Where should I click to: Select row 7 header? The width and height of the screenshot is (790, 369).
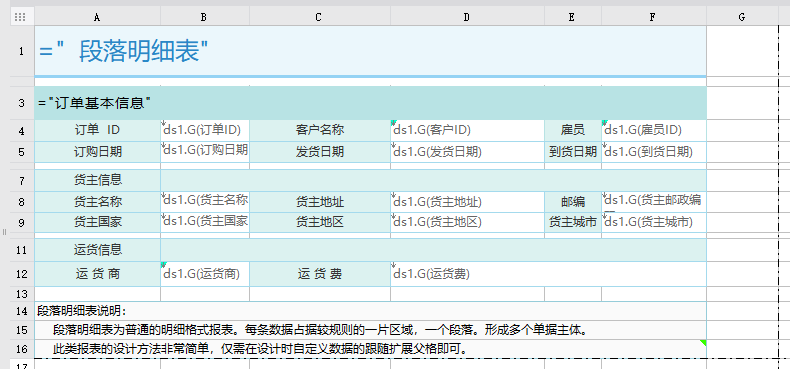(x=22, y=180)
